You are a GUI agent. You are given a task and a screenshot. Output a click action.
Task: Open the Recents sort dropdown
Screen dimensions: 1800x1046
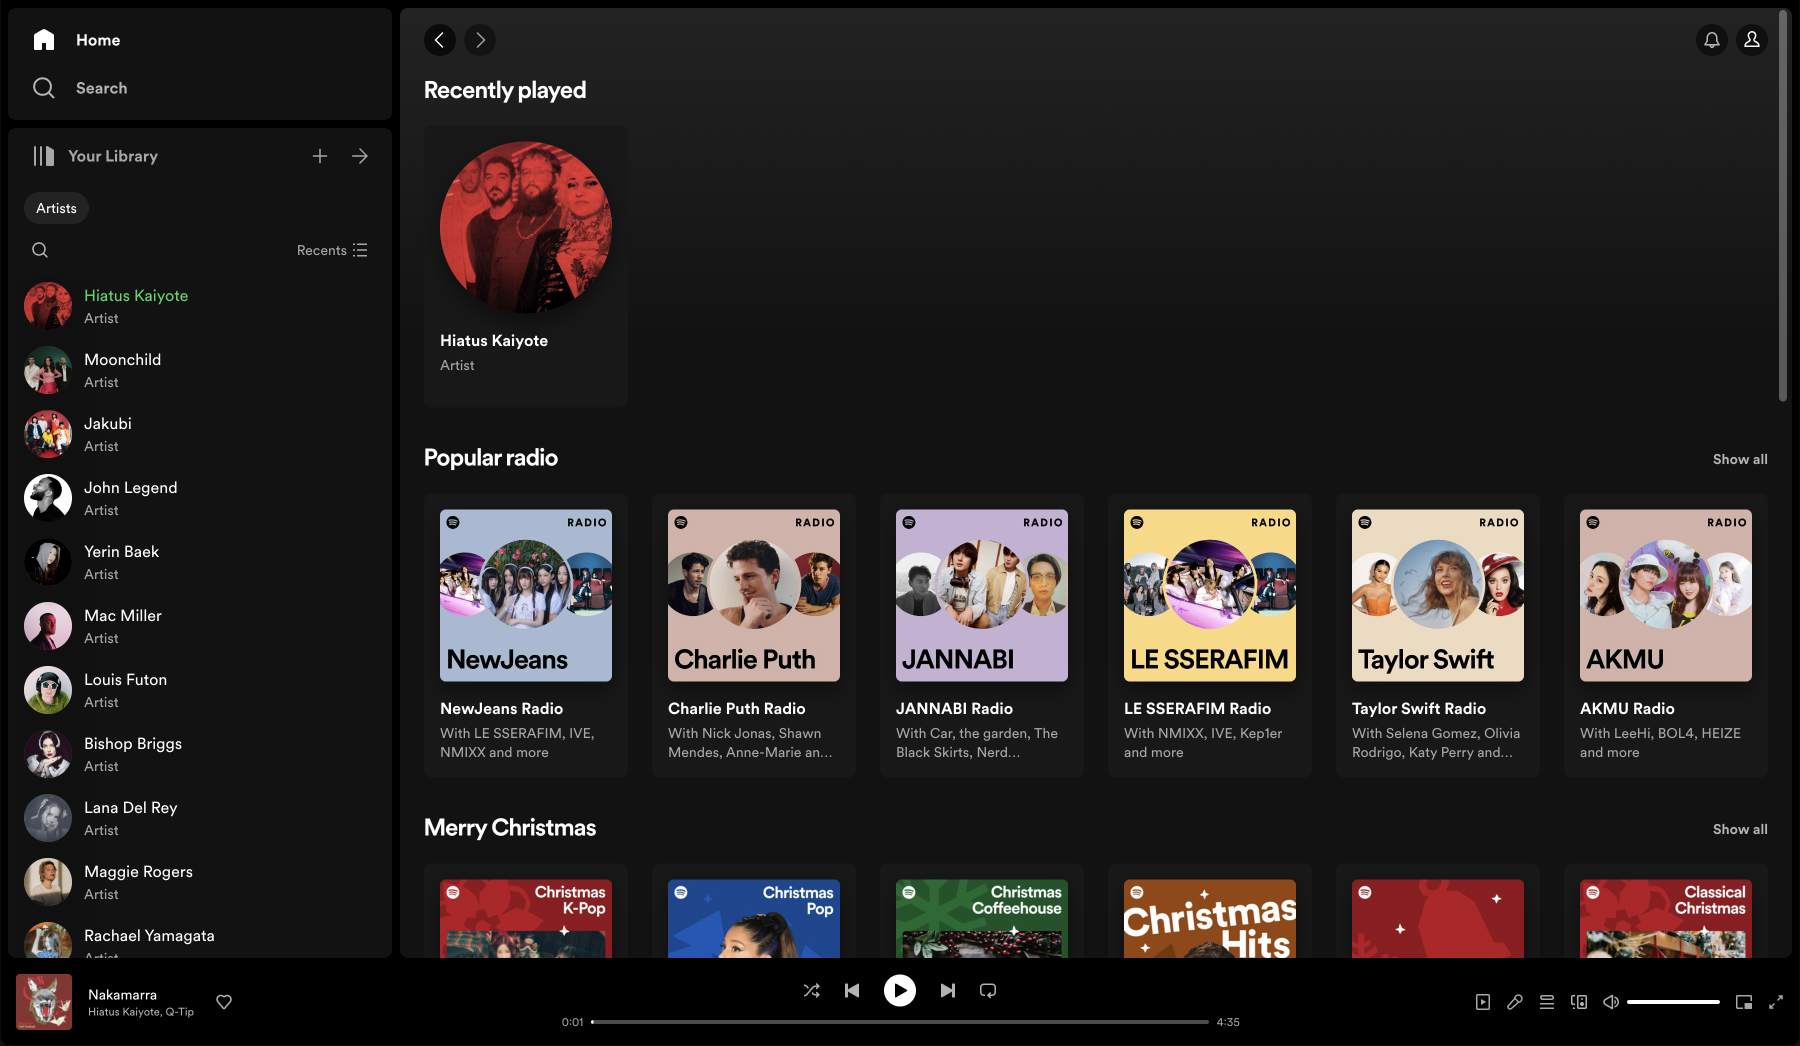coord(332,250)
